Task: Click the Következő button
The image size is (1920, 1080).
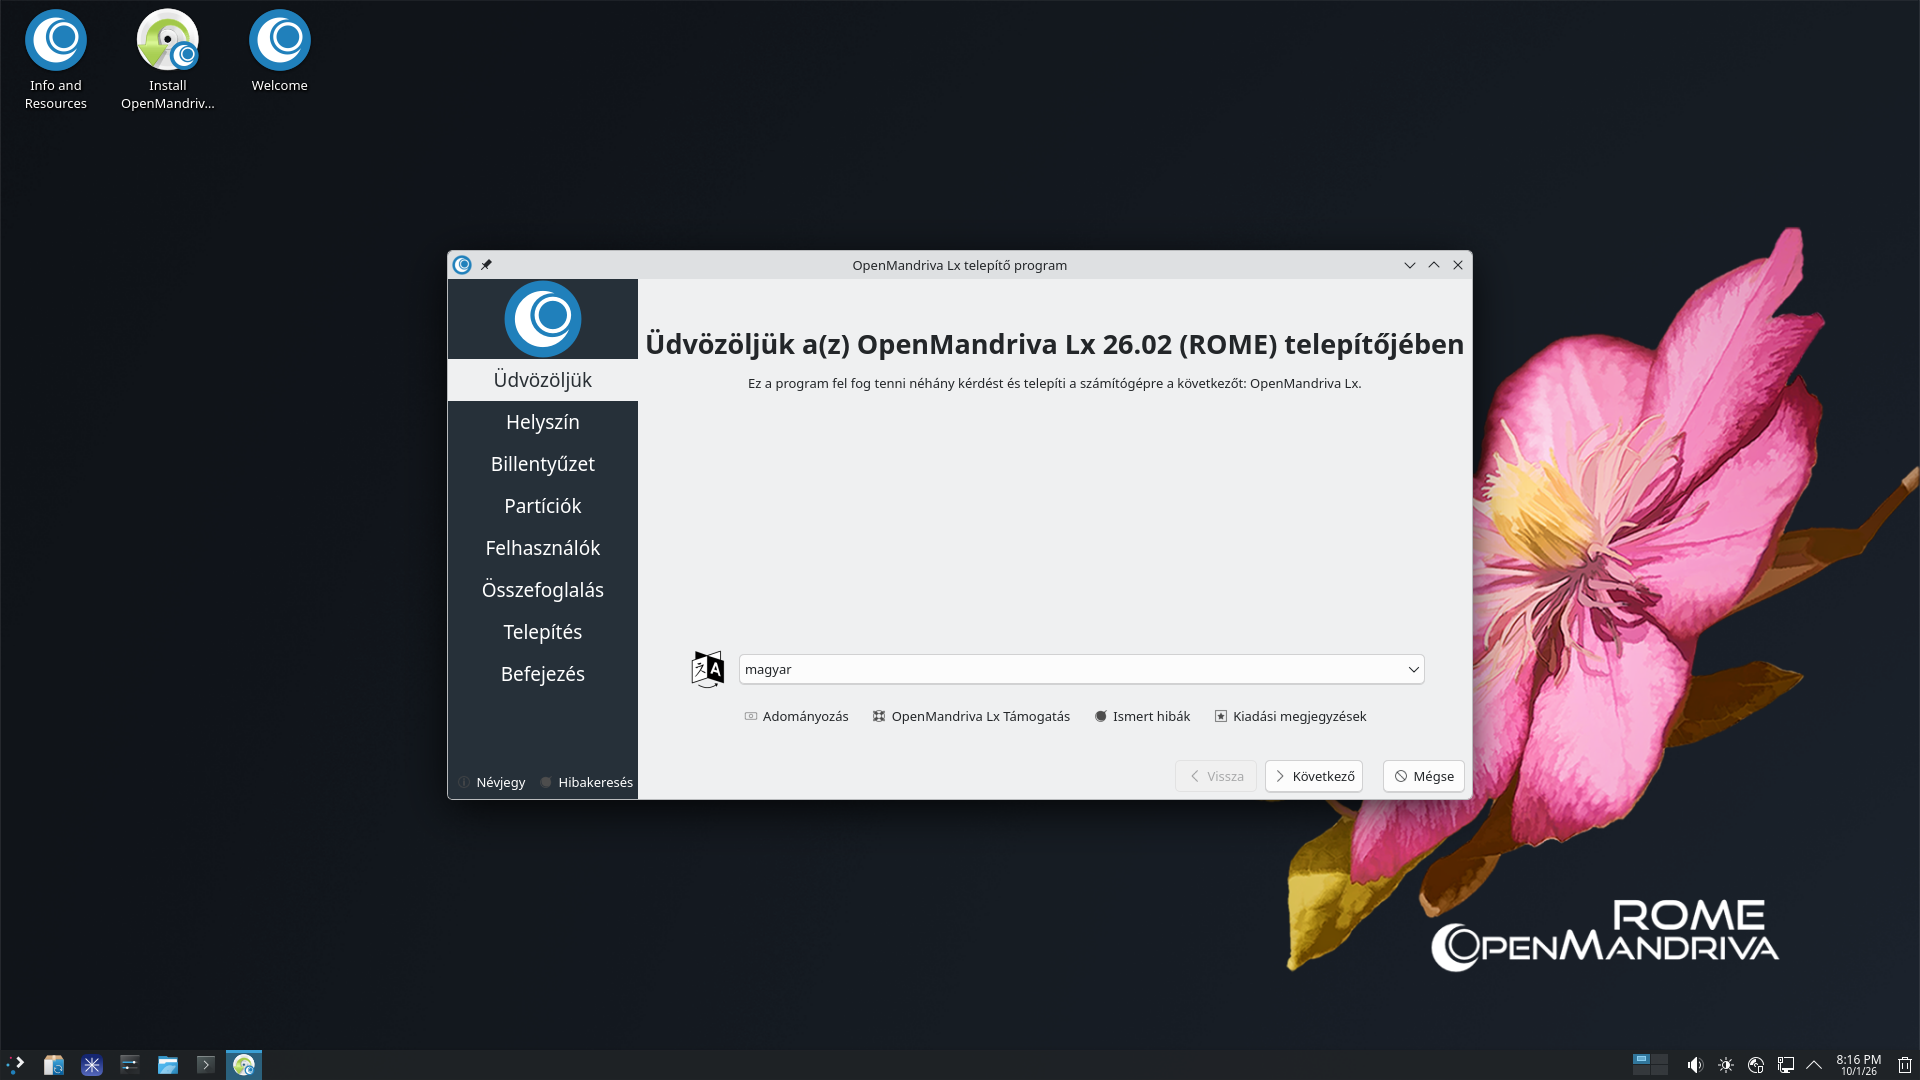Action: pos(1314,776)
